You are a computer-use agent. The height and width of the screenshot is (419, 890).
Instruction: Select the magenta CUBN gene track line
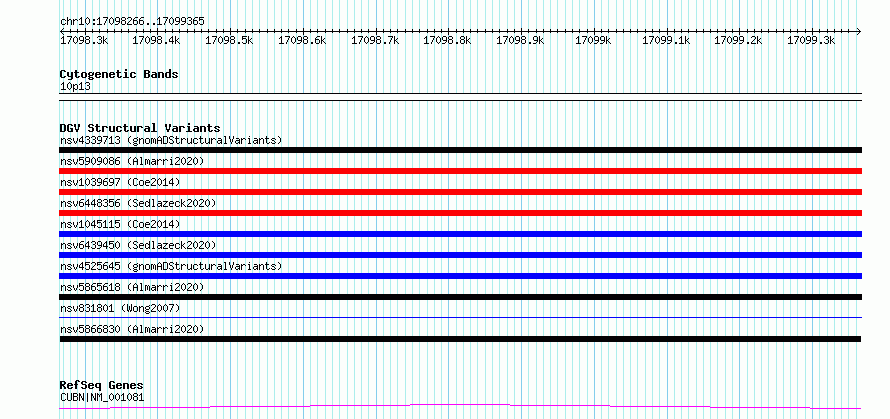460,407
